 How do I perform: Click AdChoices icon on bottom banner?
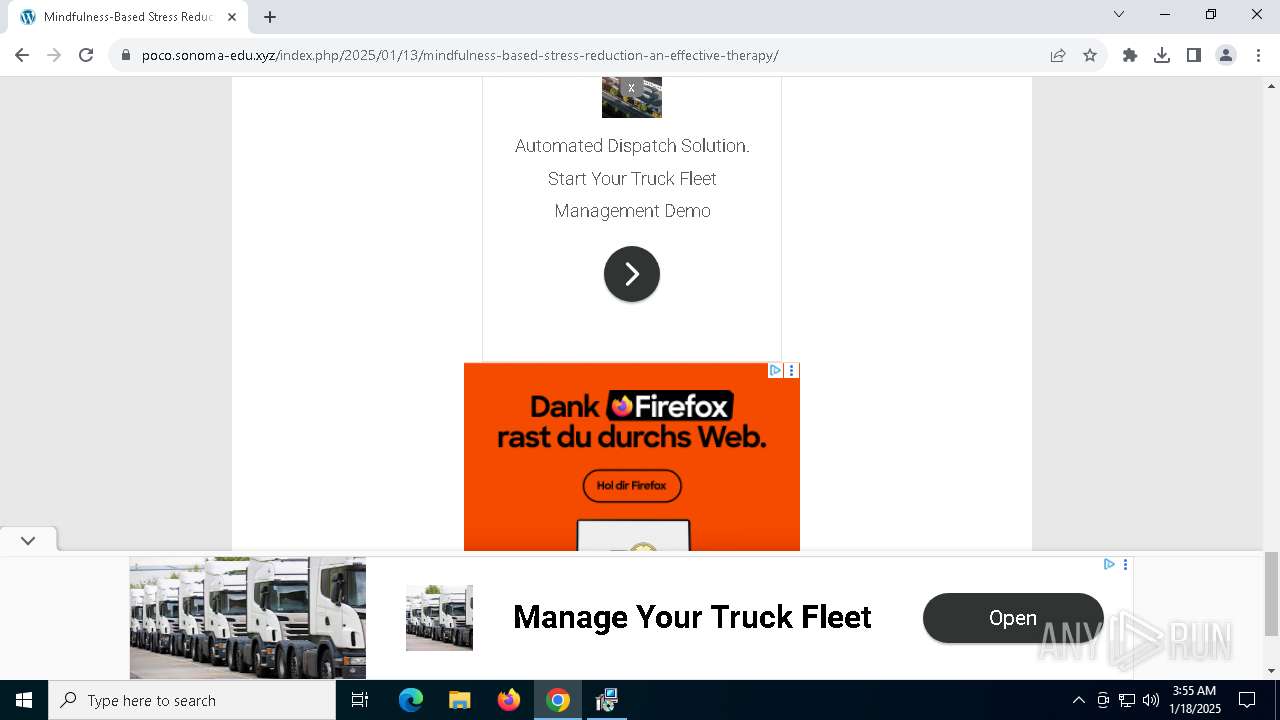click(1109, 564)
